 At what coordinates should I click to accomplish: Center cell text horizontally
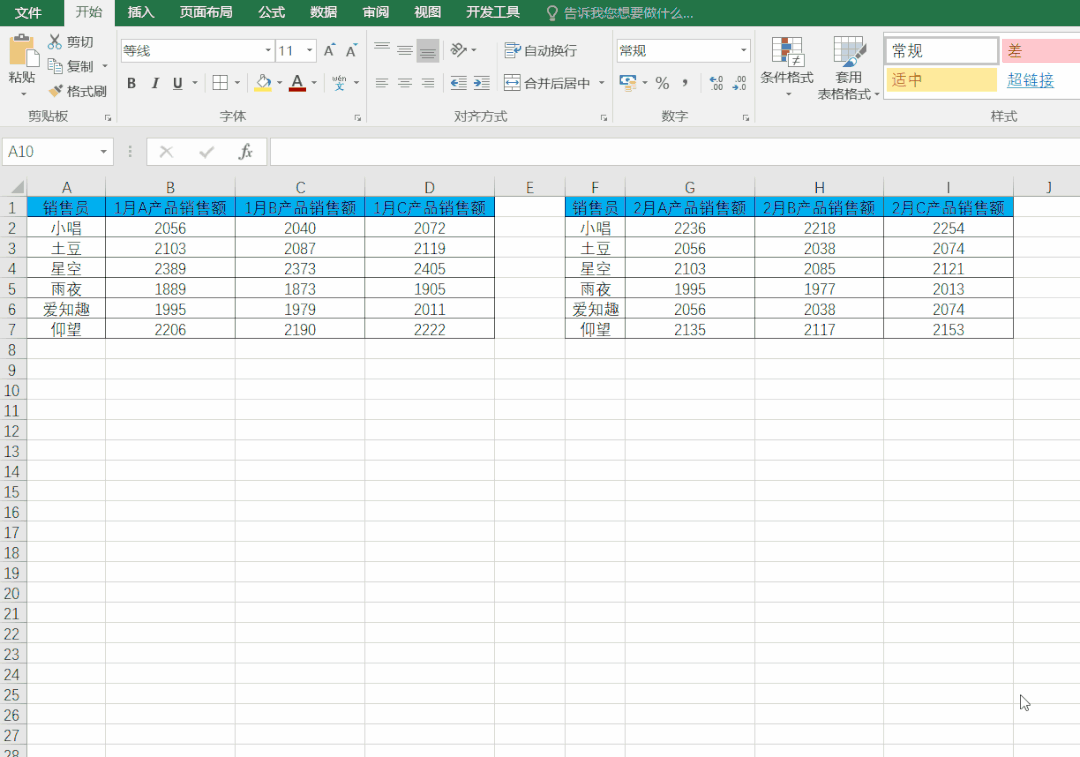(x=405, y=83)
